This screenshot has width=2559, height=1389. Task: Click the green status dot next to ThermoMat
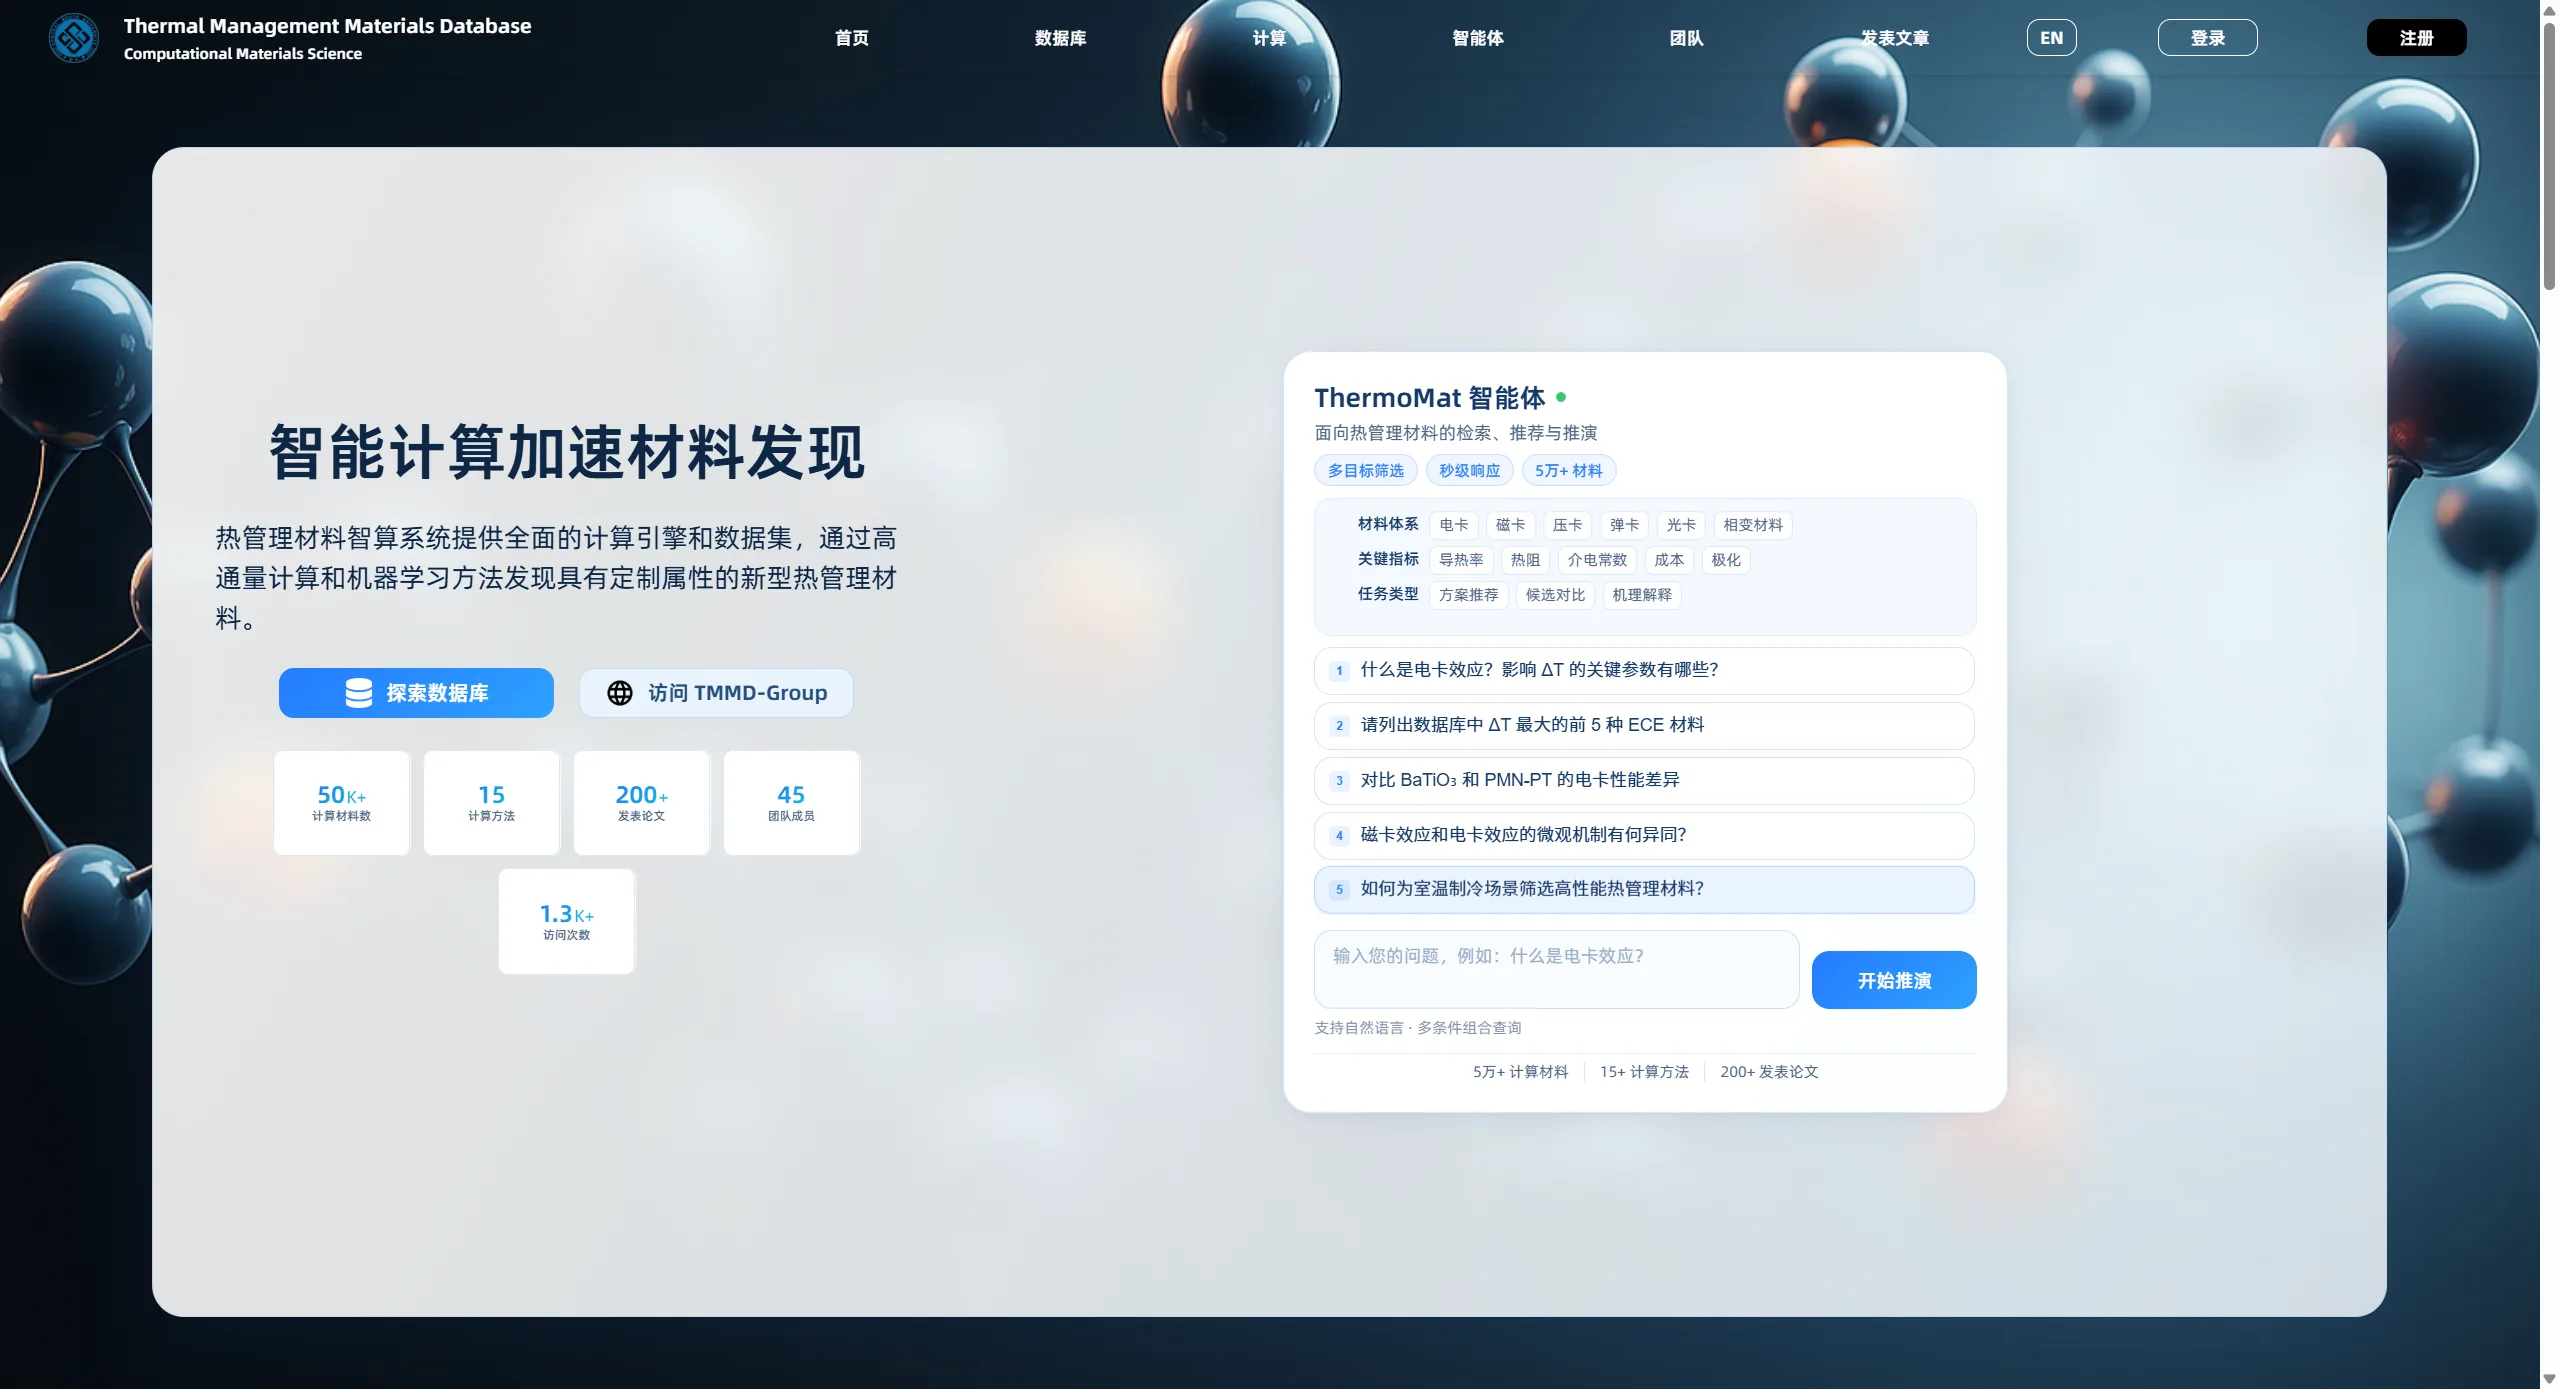click(x=1561, y=397)
